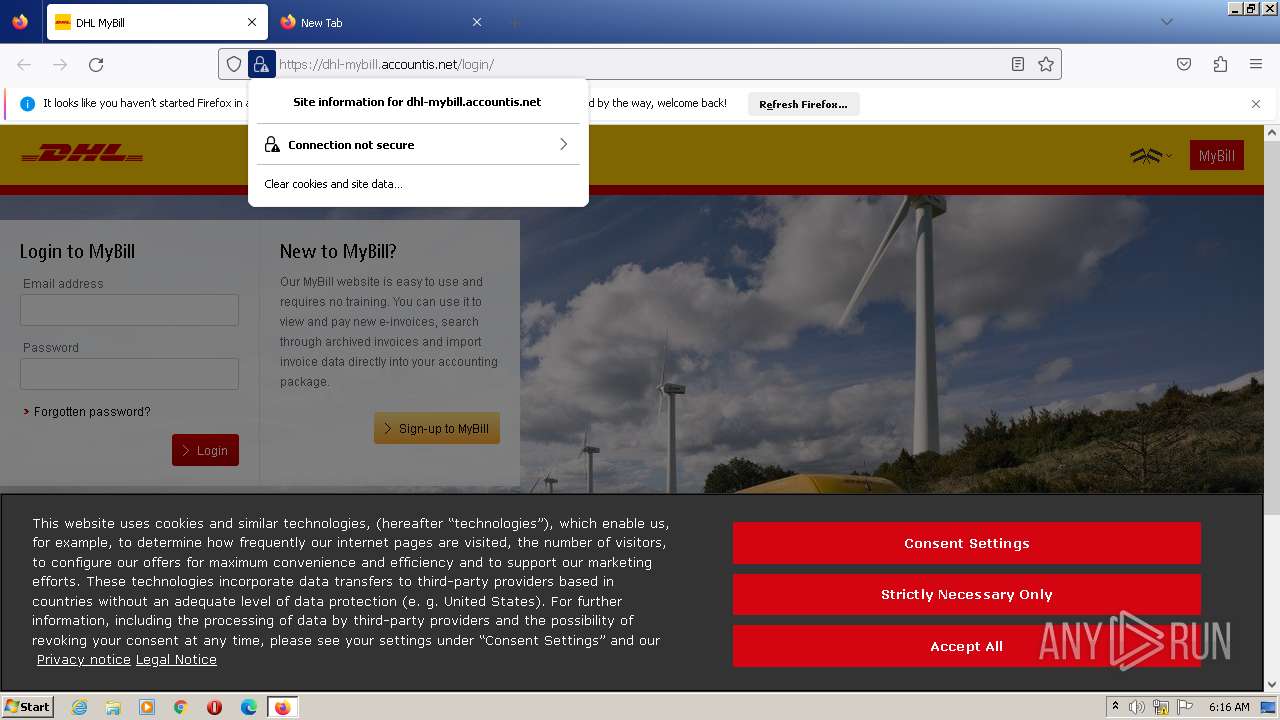Click the Email address field
The width and height of the screenshot is (1280, 720).
(x=129, y=310)
